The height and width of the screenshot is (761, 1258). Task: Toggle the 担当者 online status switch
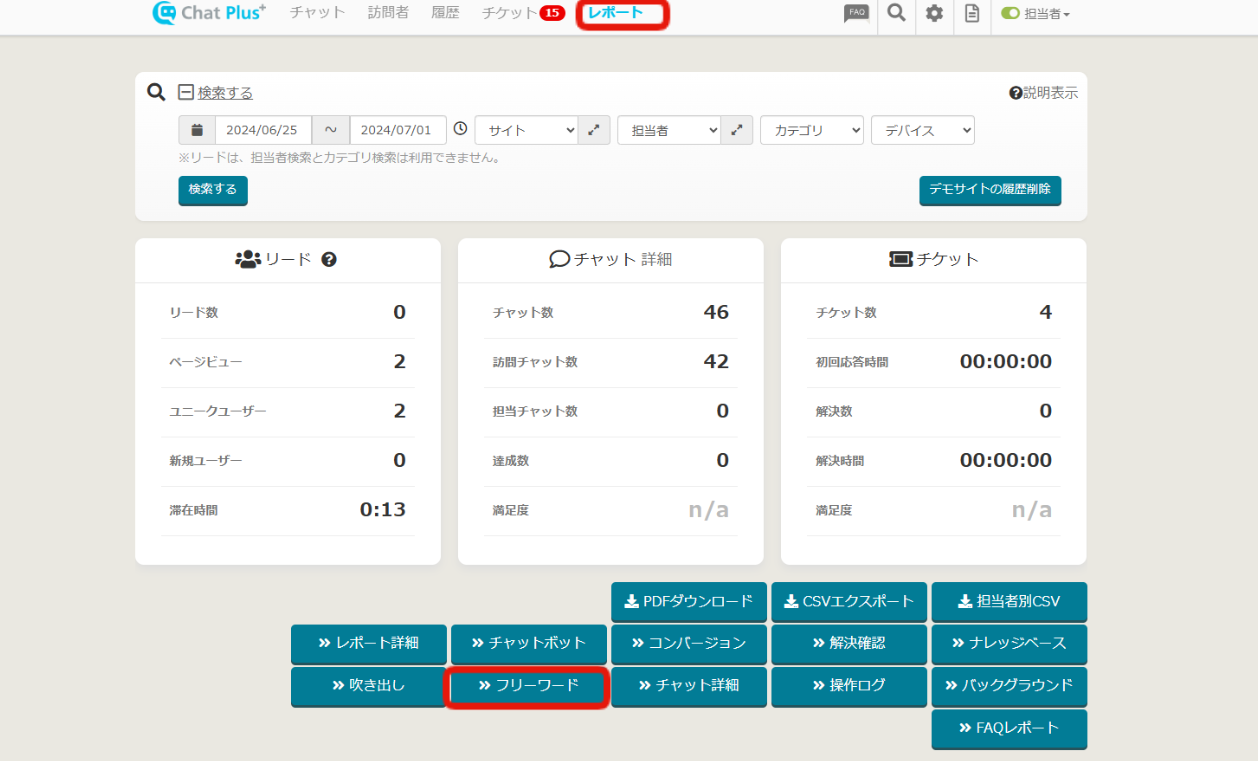tap(1010, 14)
